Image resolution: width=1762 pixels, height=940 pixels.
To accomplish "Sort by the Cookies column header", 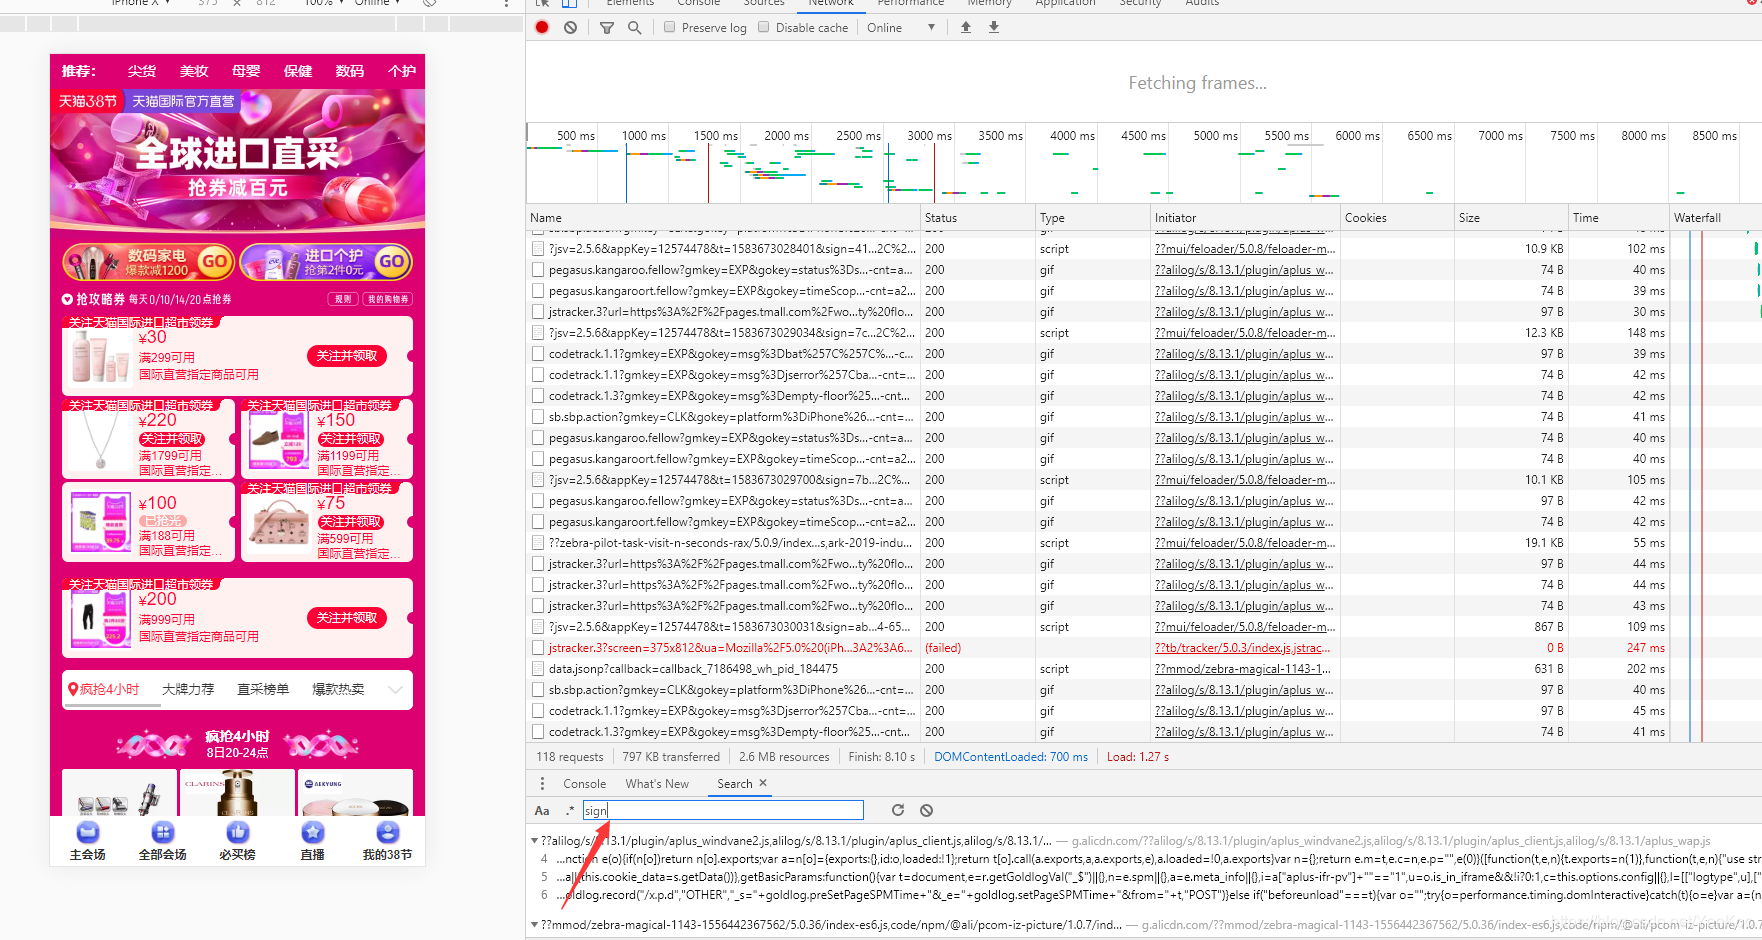I will (1397, 218).
